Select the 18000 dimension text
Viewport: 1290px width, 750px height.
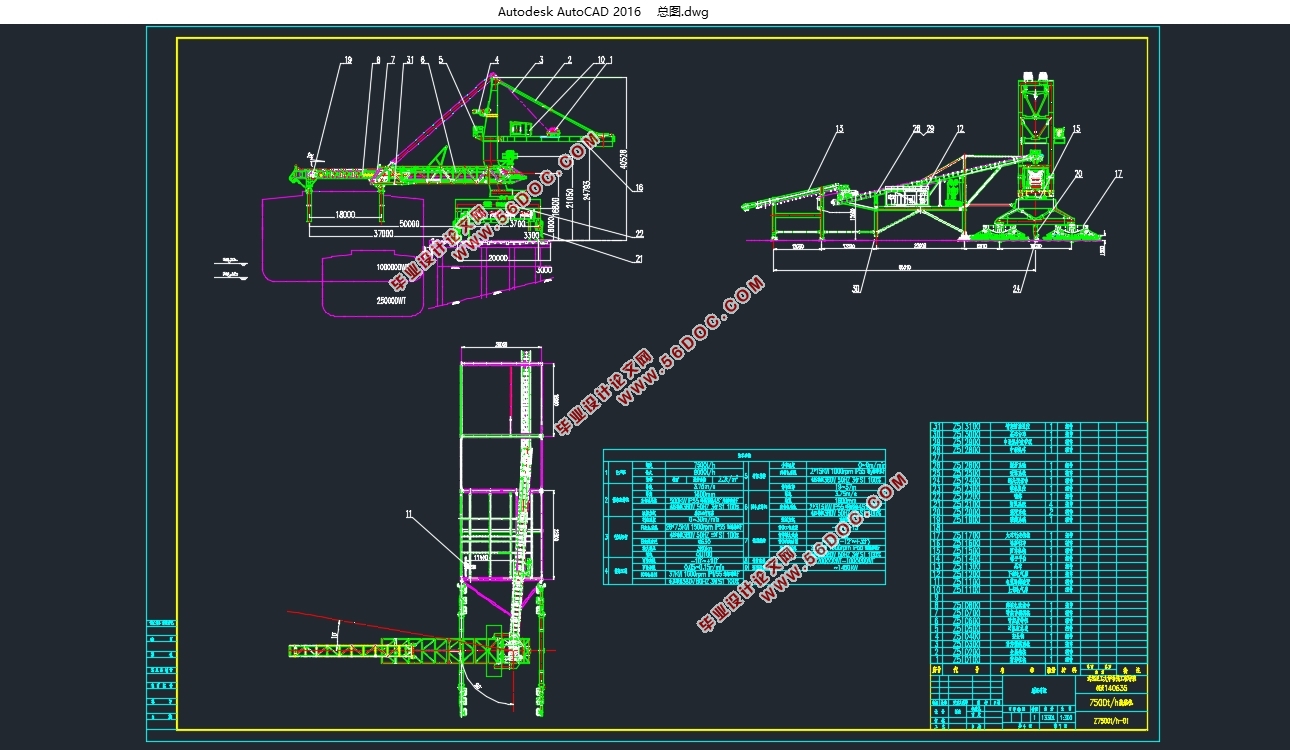346,215
